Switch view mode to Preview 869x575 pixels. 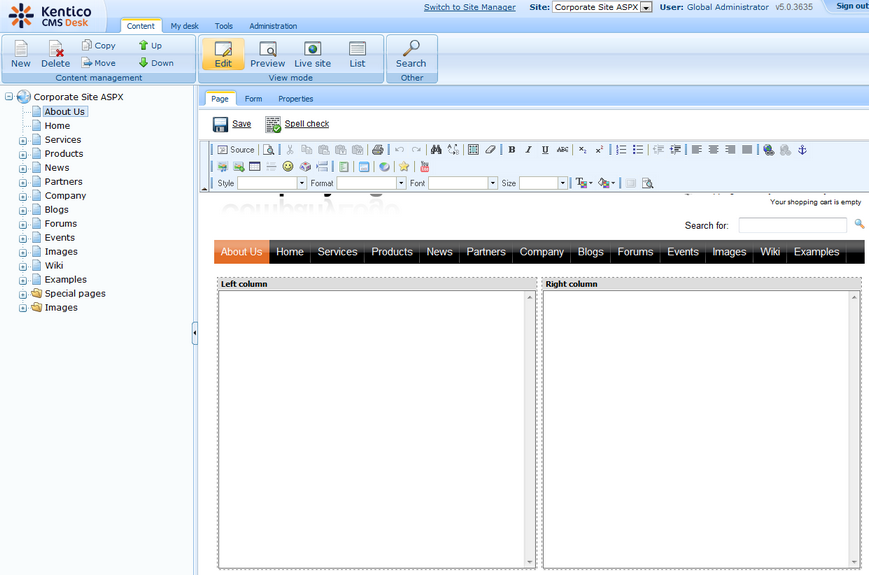pos(267,54)
